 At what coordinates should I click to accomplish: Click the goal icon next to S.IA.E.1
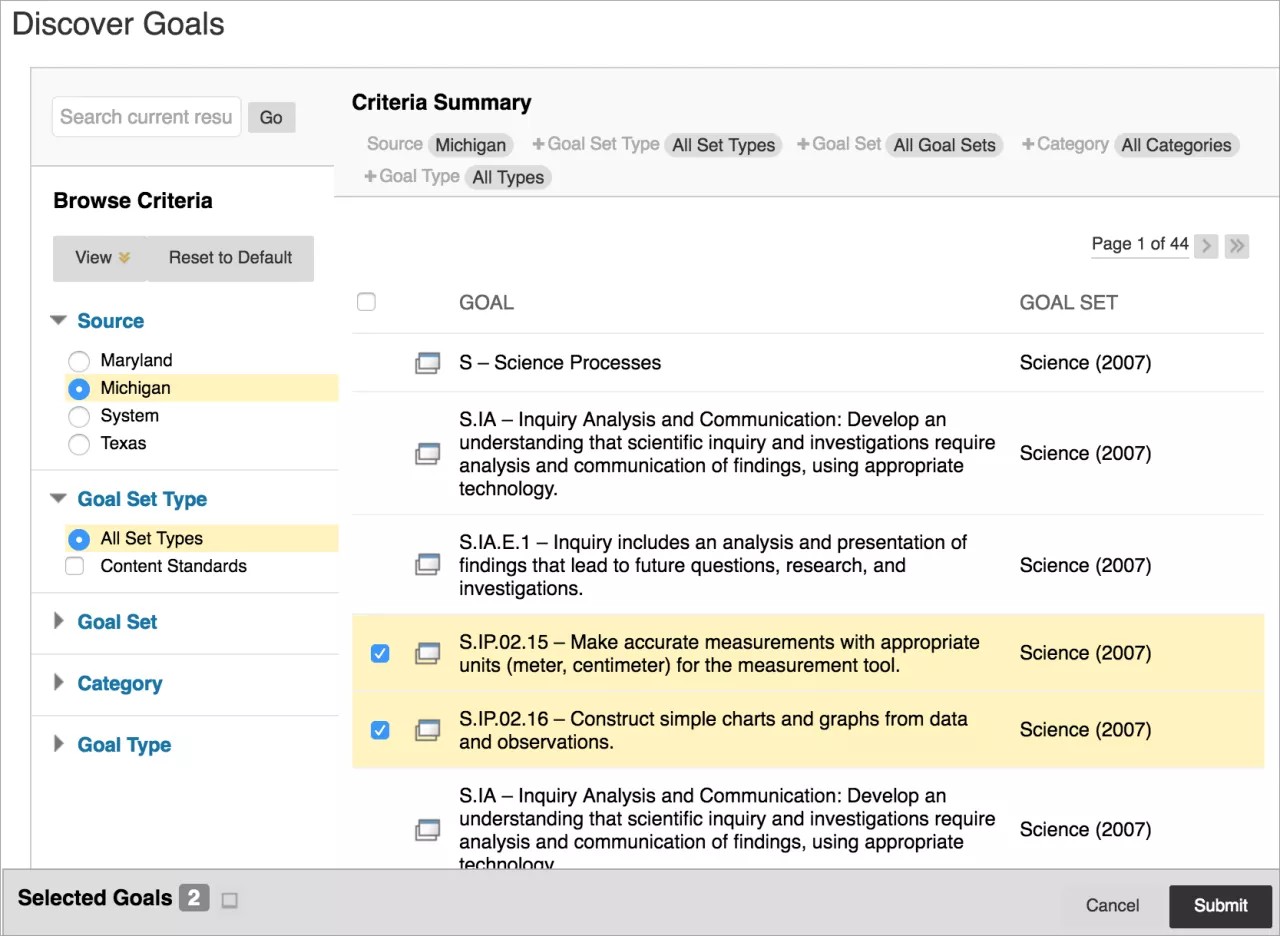(428, 564)
